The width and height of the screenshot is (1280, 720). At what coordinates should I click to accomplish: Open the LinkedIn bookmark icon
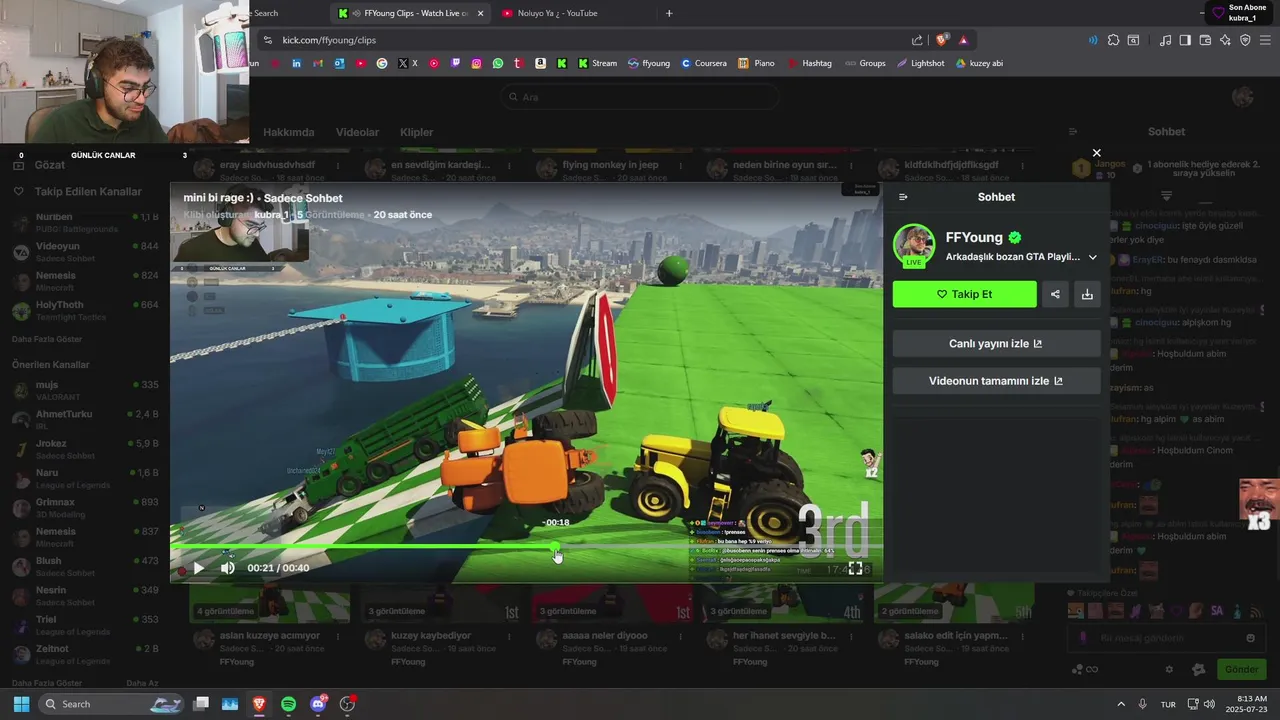coord(297,63)
